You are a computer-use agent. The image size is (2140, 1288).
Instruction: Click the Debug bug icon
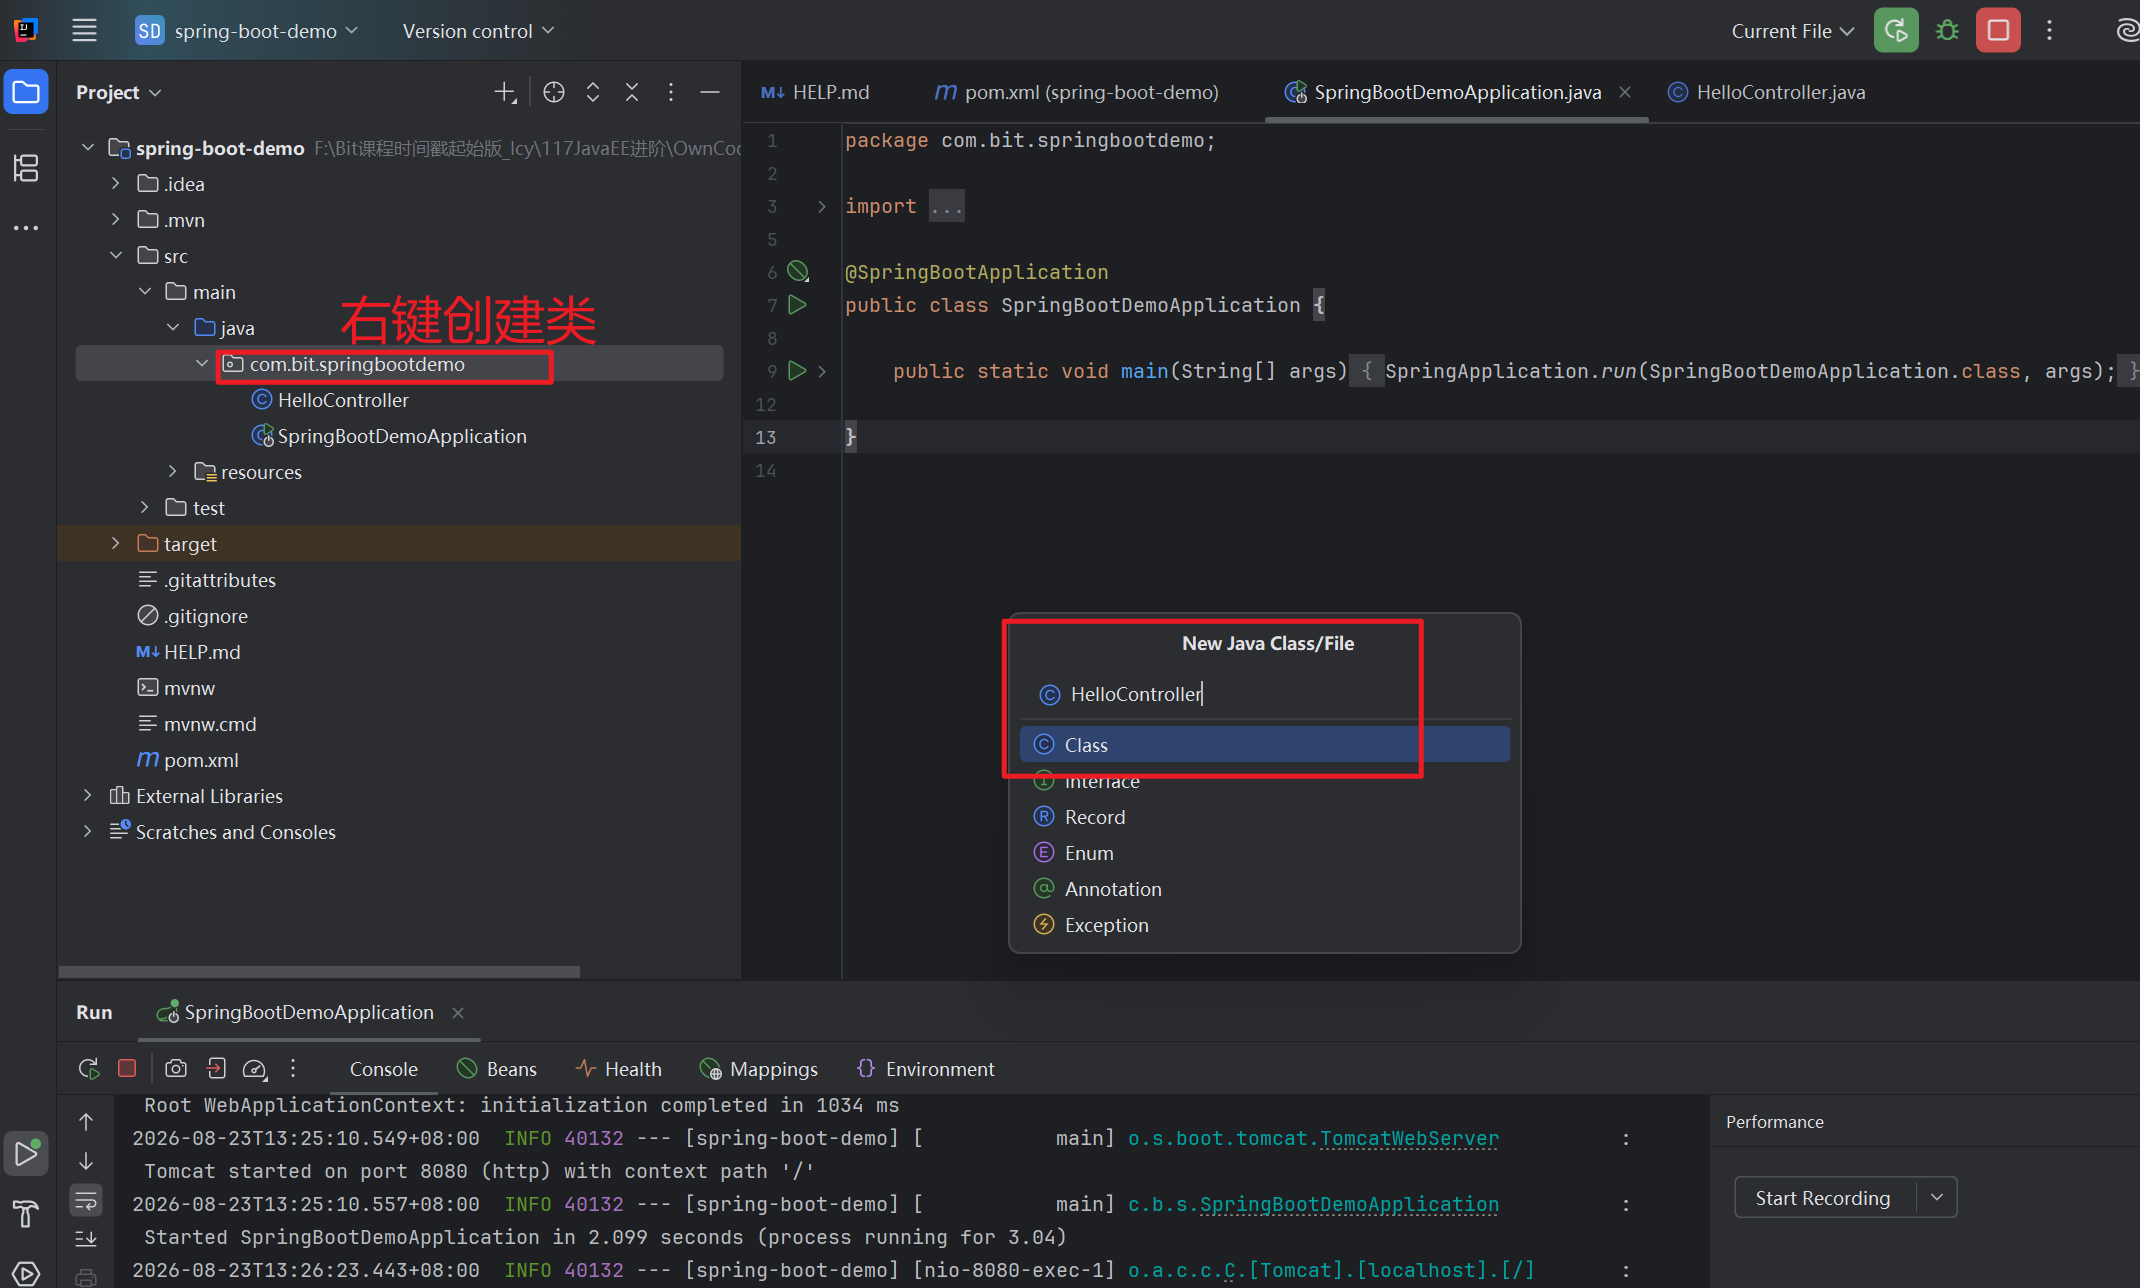pos(1946,30)
